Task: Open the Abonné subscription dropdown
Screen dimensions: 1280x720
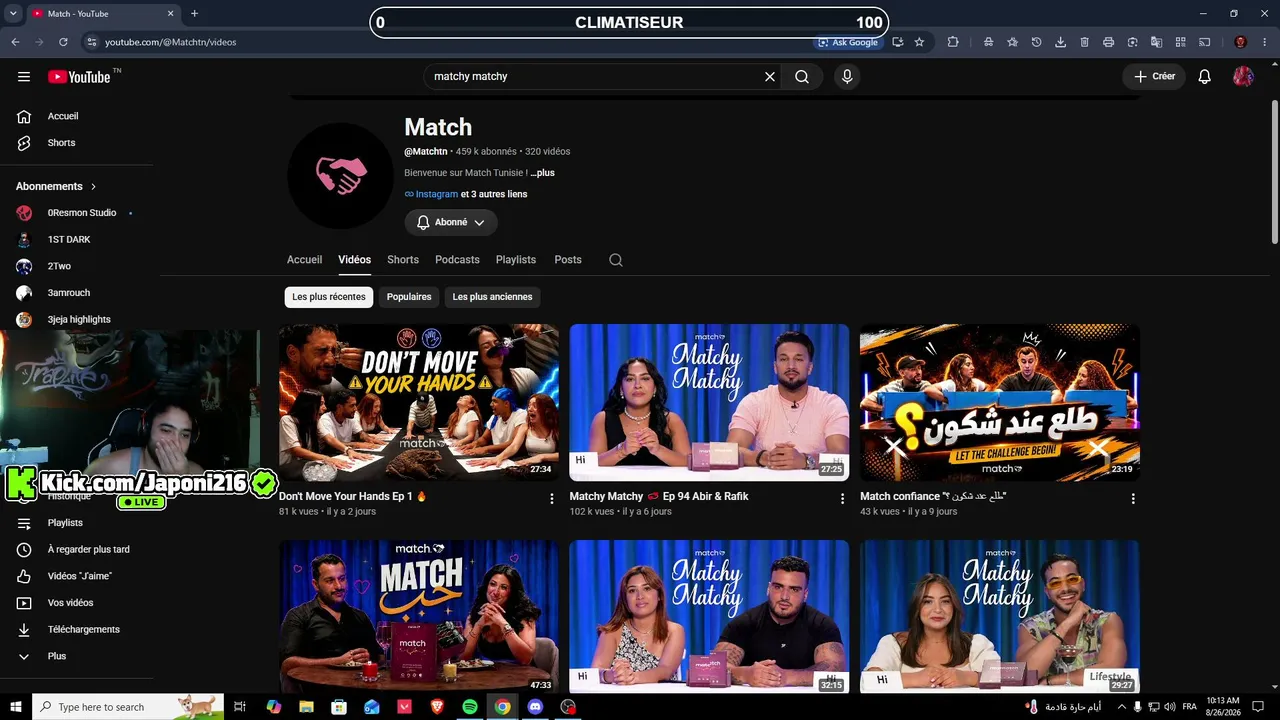Action: coord(451,223)
